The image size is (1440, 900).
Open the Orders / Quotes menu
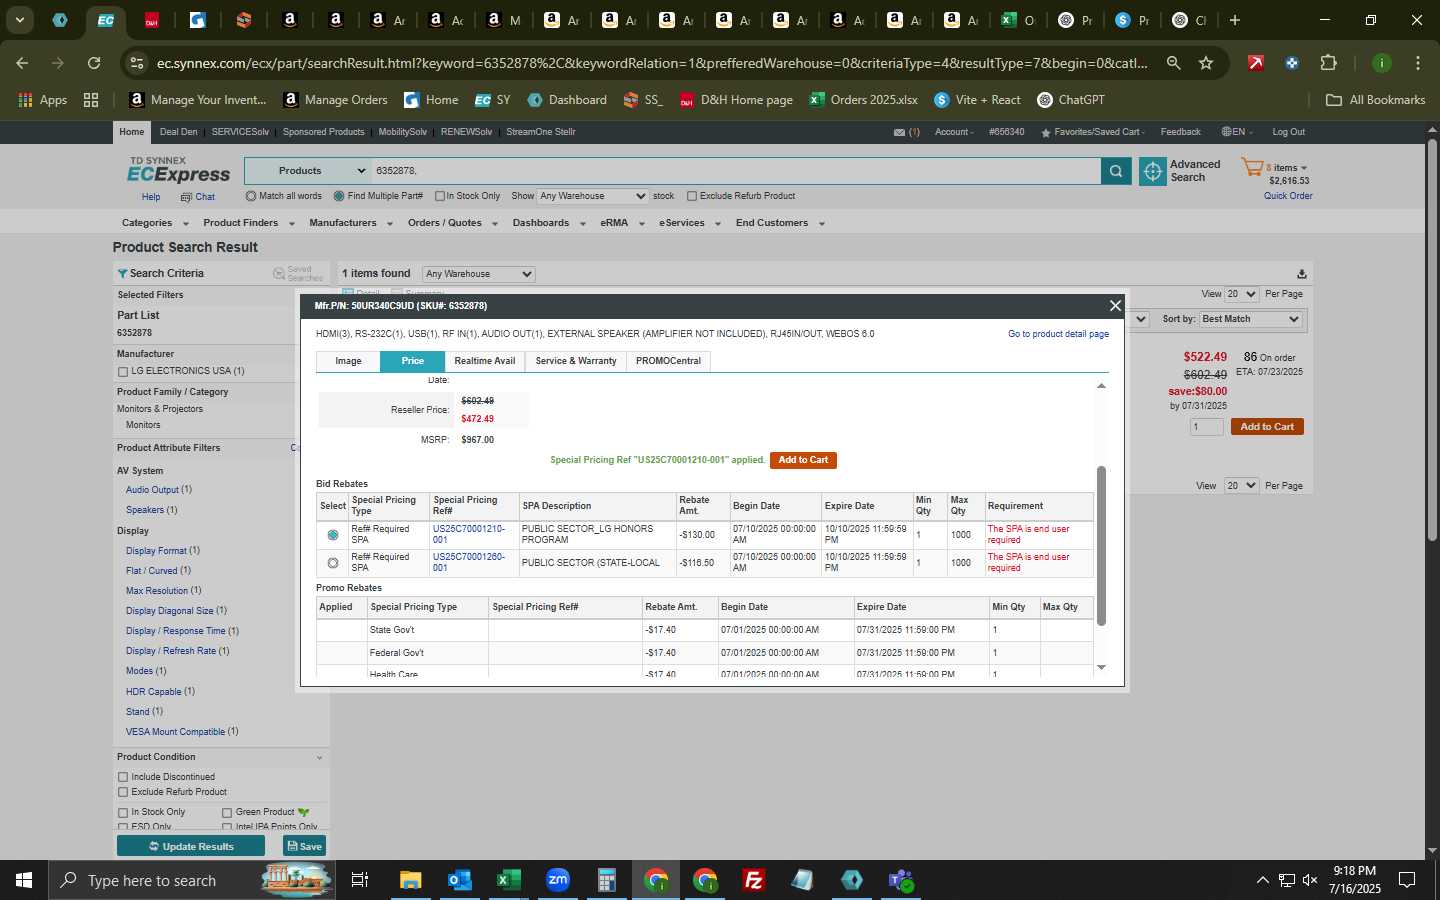(x=452, y=223)
